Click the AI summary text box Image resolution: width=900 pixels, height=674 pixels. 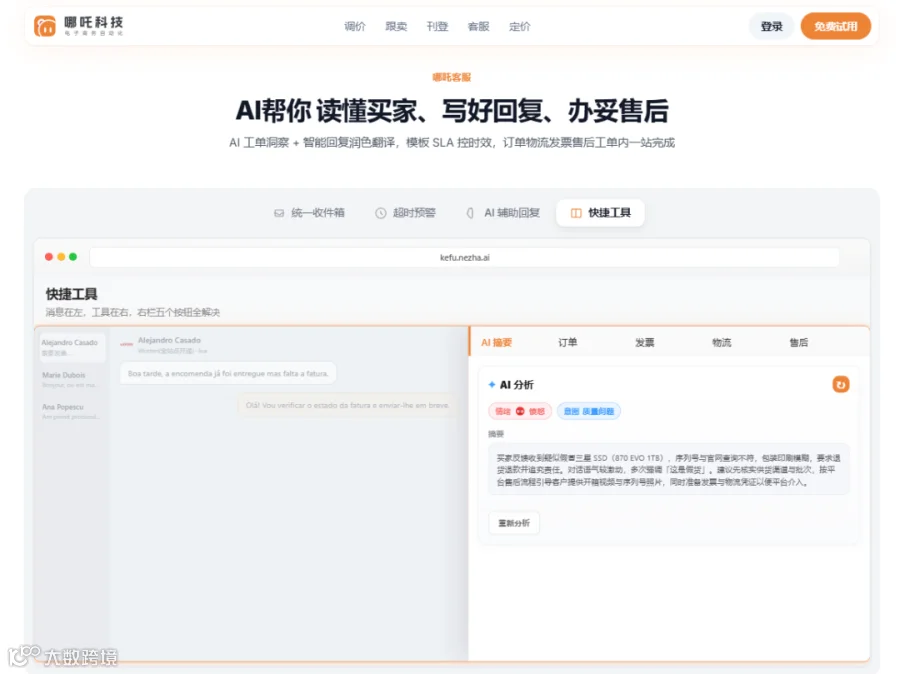tap(669, 470)
